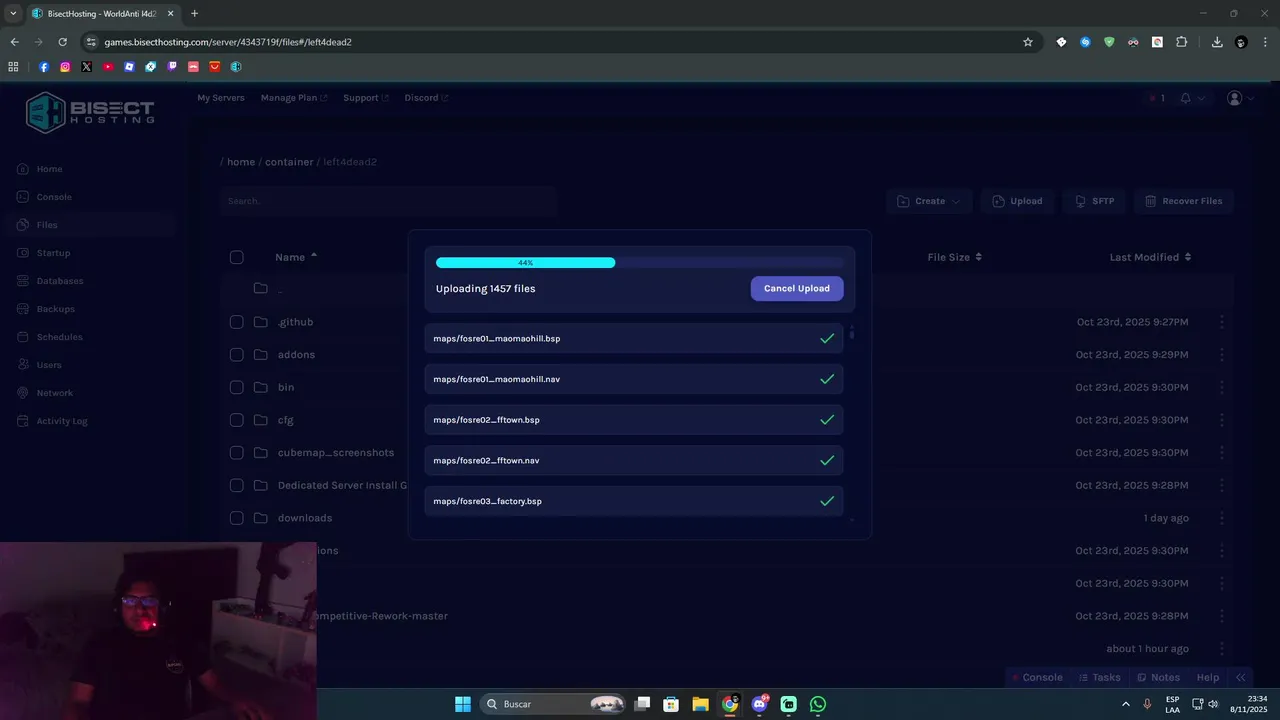Click the BisectHosting logo
This screenshot has width=1280, height=720.
[90, 112]
